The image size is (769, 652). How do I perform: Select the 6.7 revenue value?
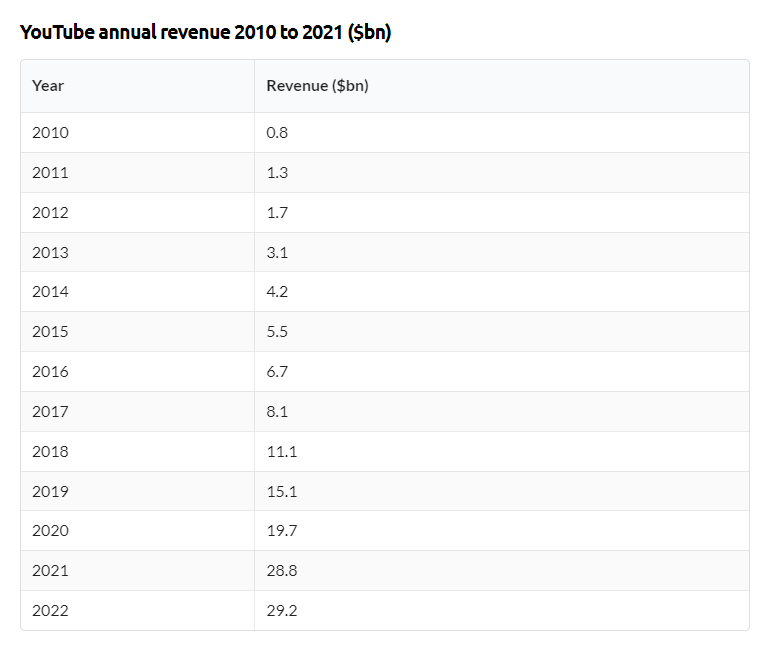pyautogui.click(x=277, y=371)
